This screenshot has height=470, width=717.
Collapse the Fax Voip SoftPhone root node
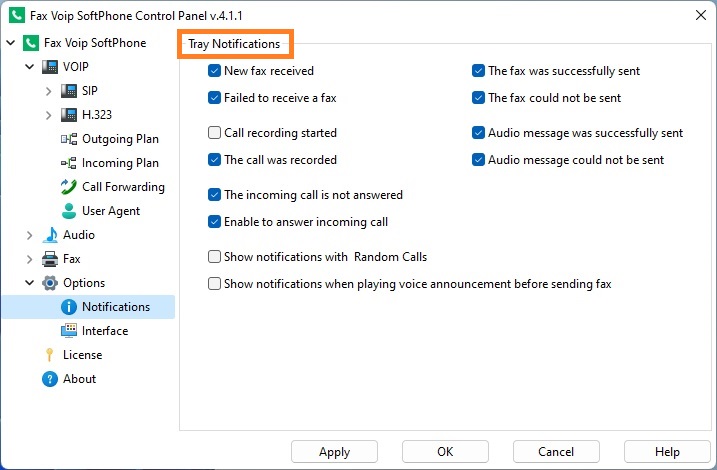(x=11, y=43)
